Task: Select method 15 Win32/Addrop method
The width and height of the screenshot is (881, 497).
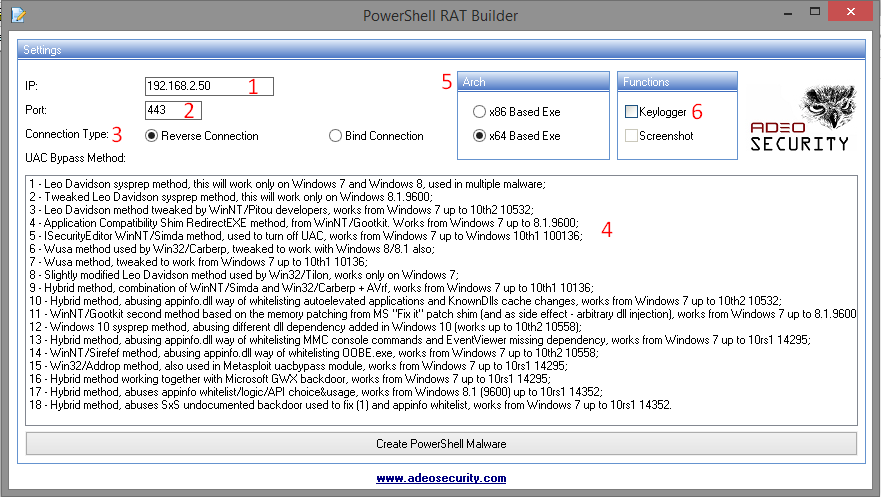Action: click(298, 366)
